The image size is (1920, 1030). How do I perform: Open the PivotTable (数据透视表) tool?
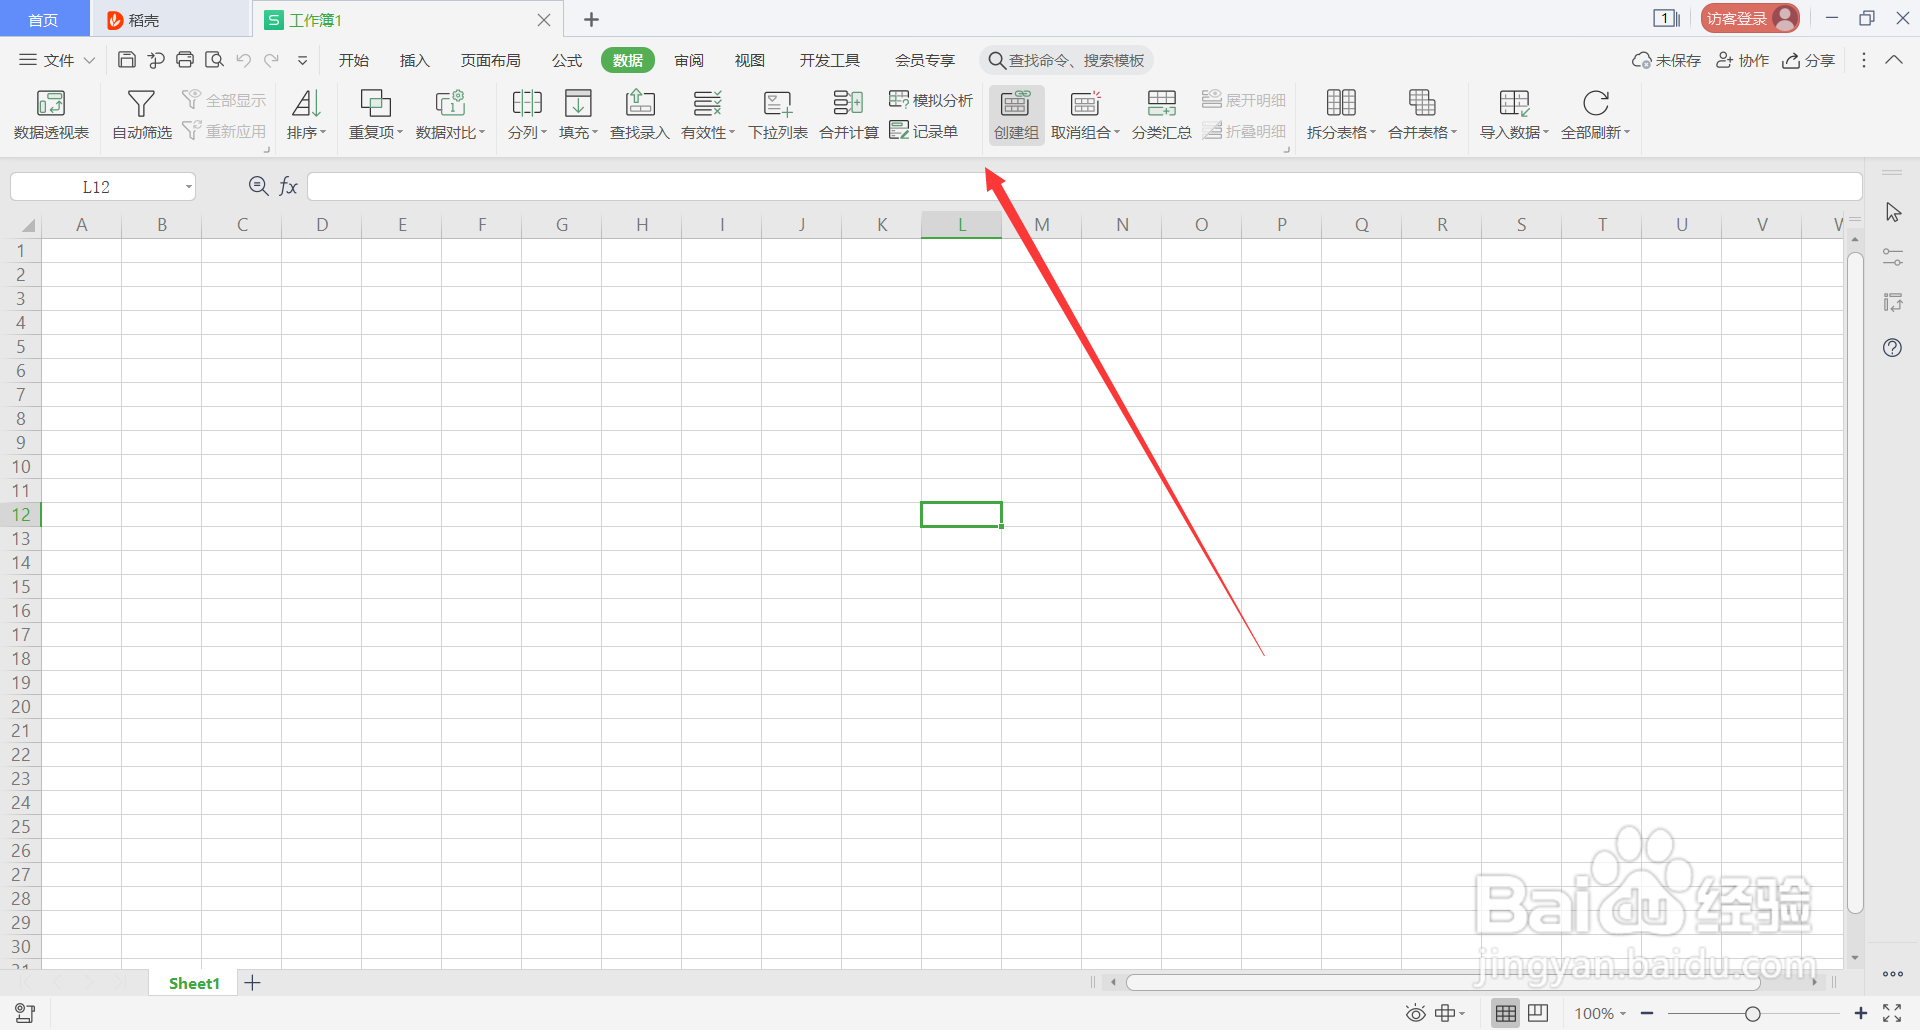click(x=51, y=115)
